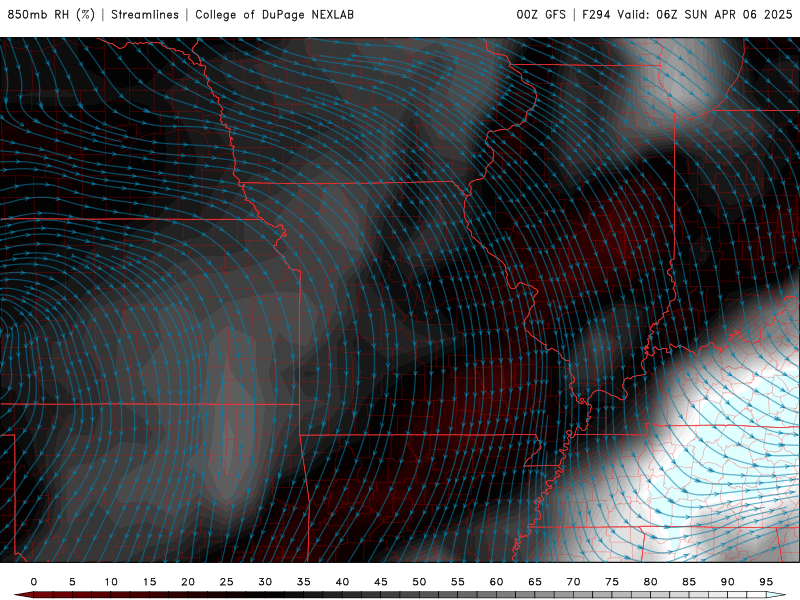800x600 pixels.
Task: Click the "20" value on the legend
Action: 188,582
